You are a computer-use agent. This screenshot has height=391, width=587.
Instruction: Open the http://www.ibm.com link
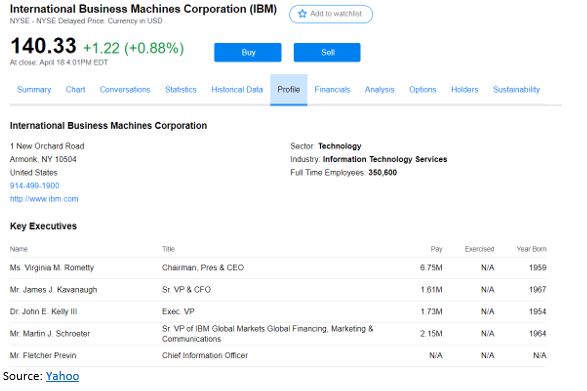44,199
